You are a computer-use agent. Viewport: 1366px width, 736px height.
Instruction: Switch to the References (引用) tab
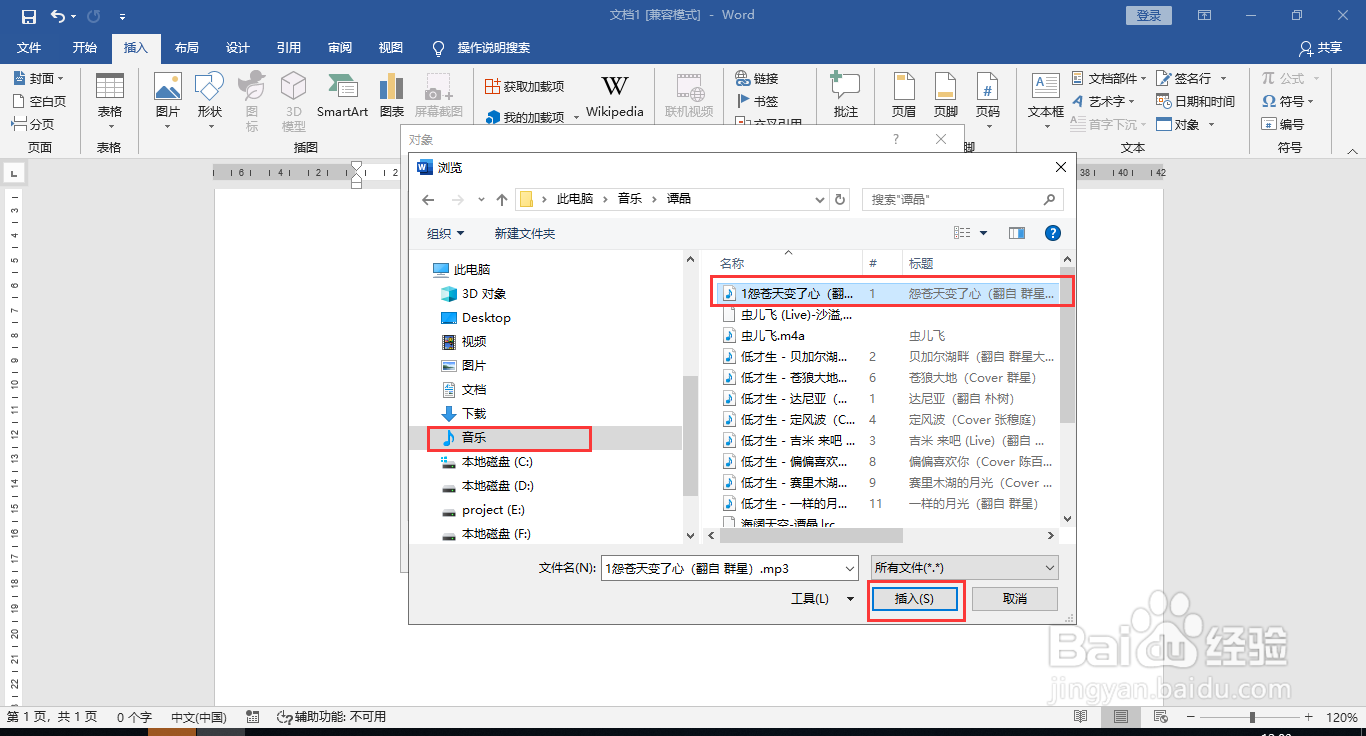pyautogui.click(x=289, y=47)
